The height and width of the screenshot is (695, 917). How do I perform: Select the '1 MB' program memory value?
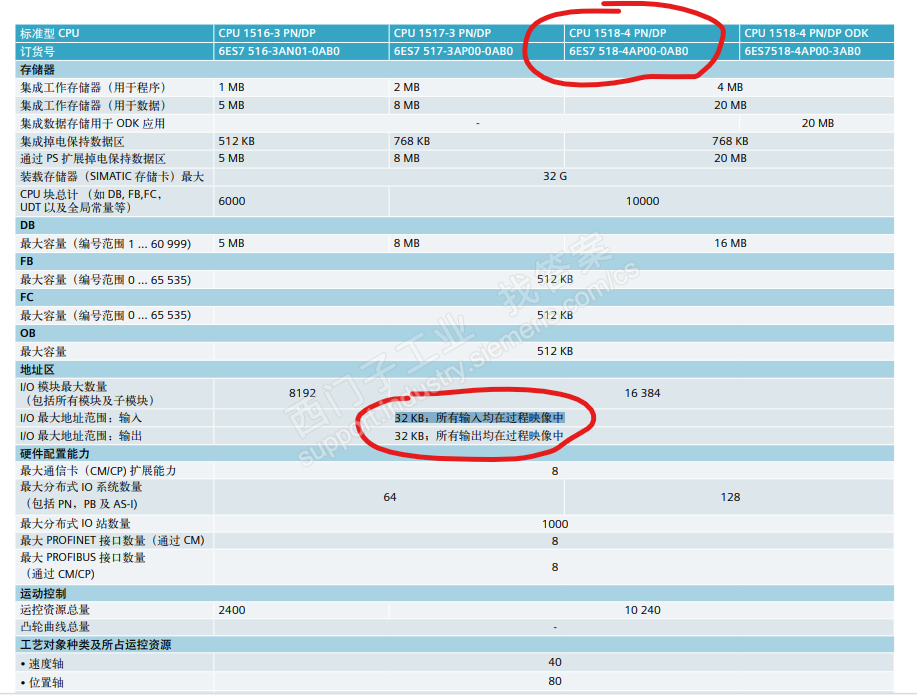tap(231, 87)
